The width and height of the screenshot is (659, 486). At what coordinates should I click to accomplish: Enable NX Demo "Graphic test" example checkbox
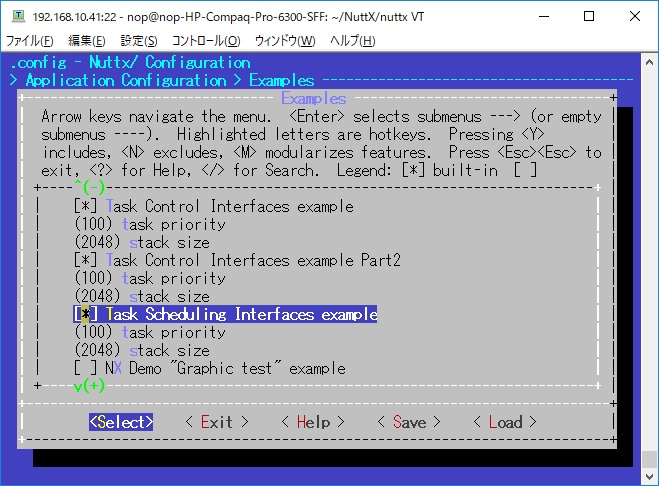[85, 368]
